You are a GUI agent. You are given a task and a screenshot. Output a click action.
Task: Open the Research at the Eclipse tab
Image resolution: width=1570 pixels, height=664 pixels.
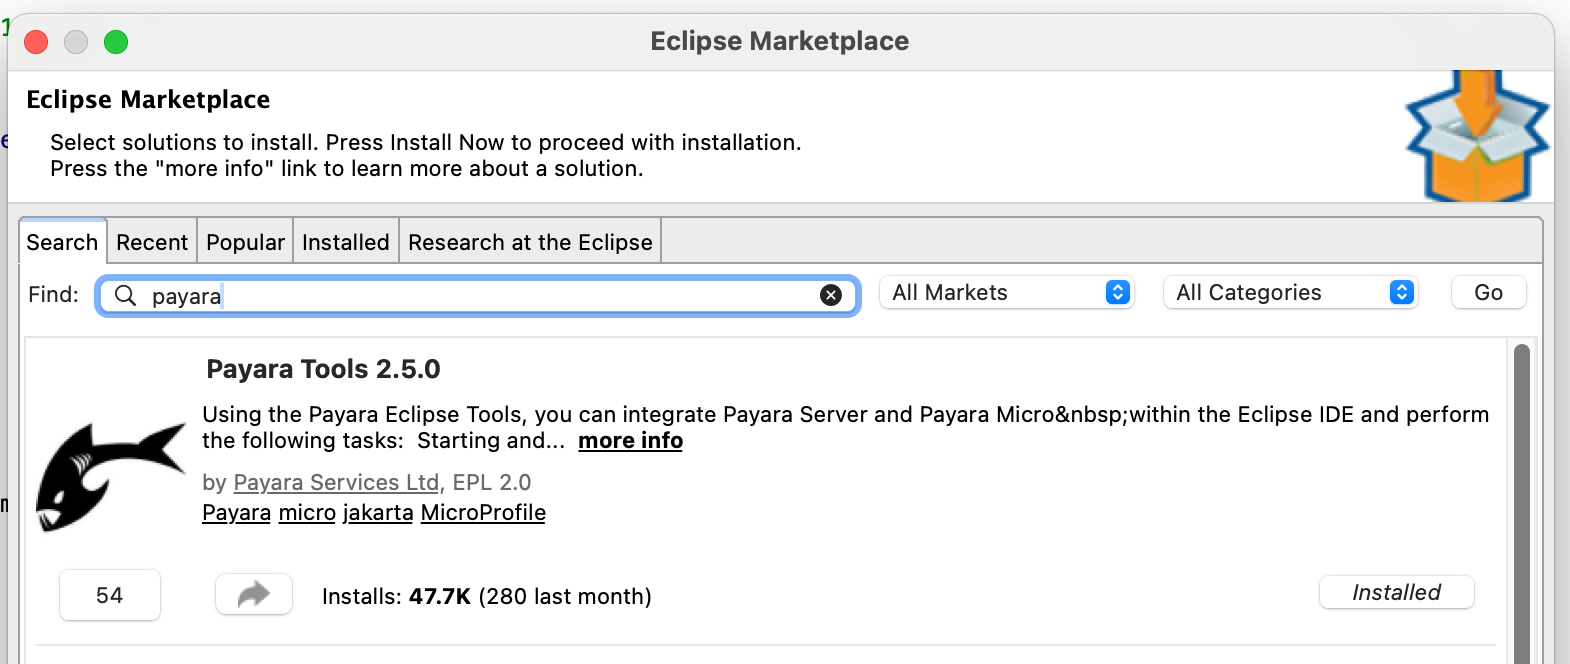coord(530,242)
